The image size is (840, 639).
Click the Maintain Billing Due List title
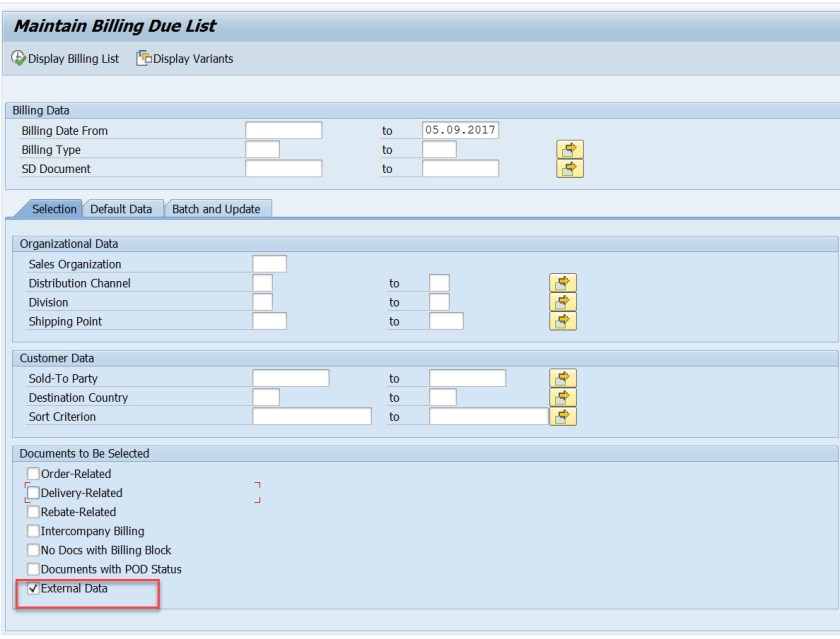[x=115, y=26]
